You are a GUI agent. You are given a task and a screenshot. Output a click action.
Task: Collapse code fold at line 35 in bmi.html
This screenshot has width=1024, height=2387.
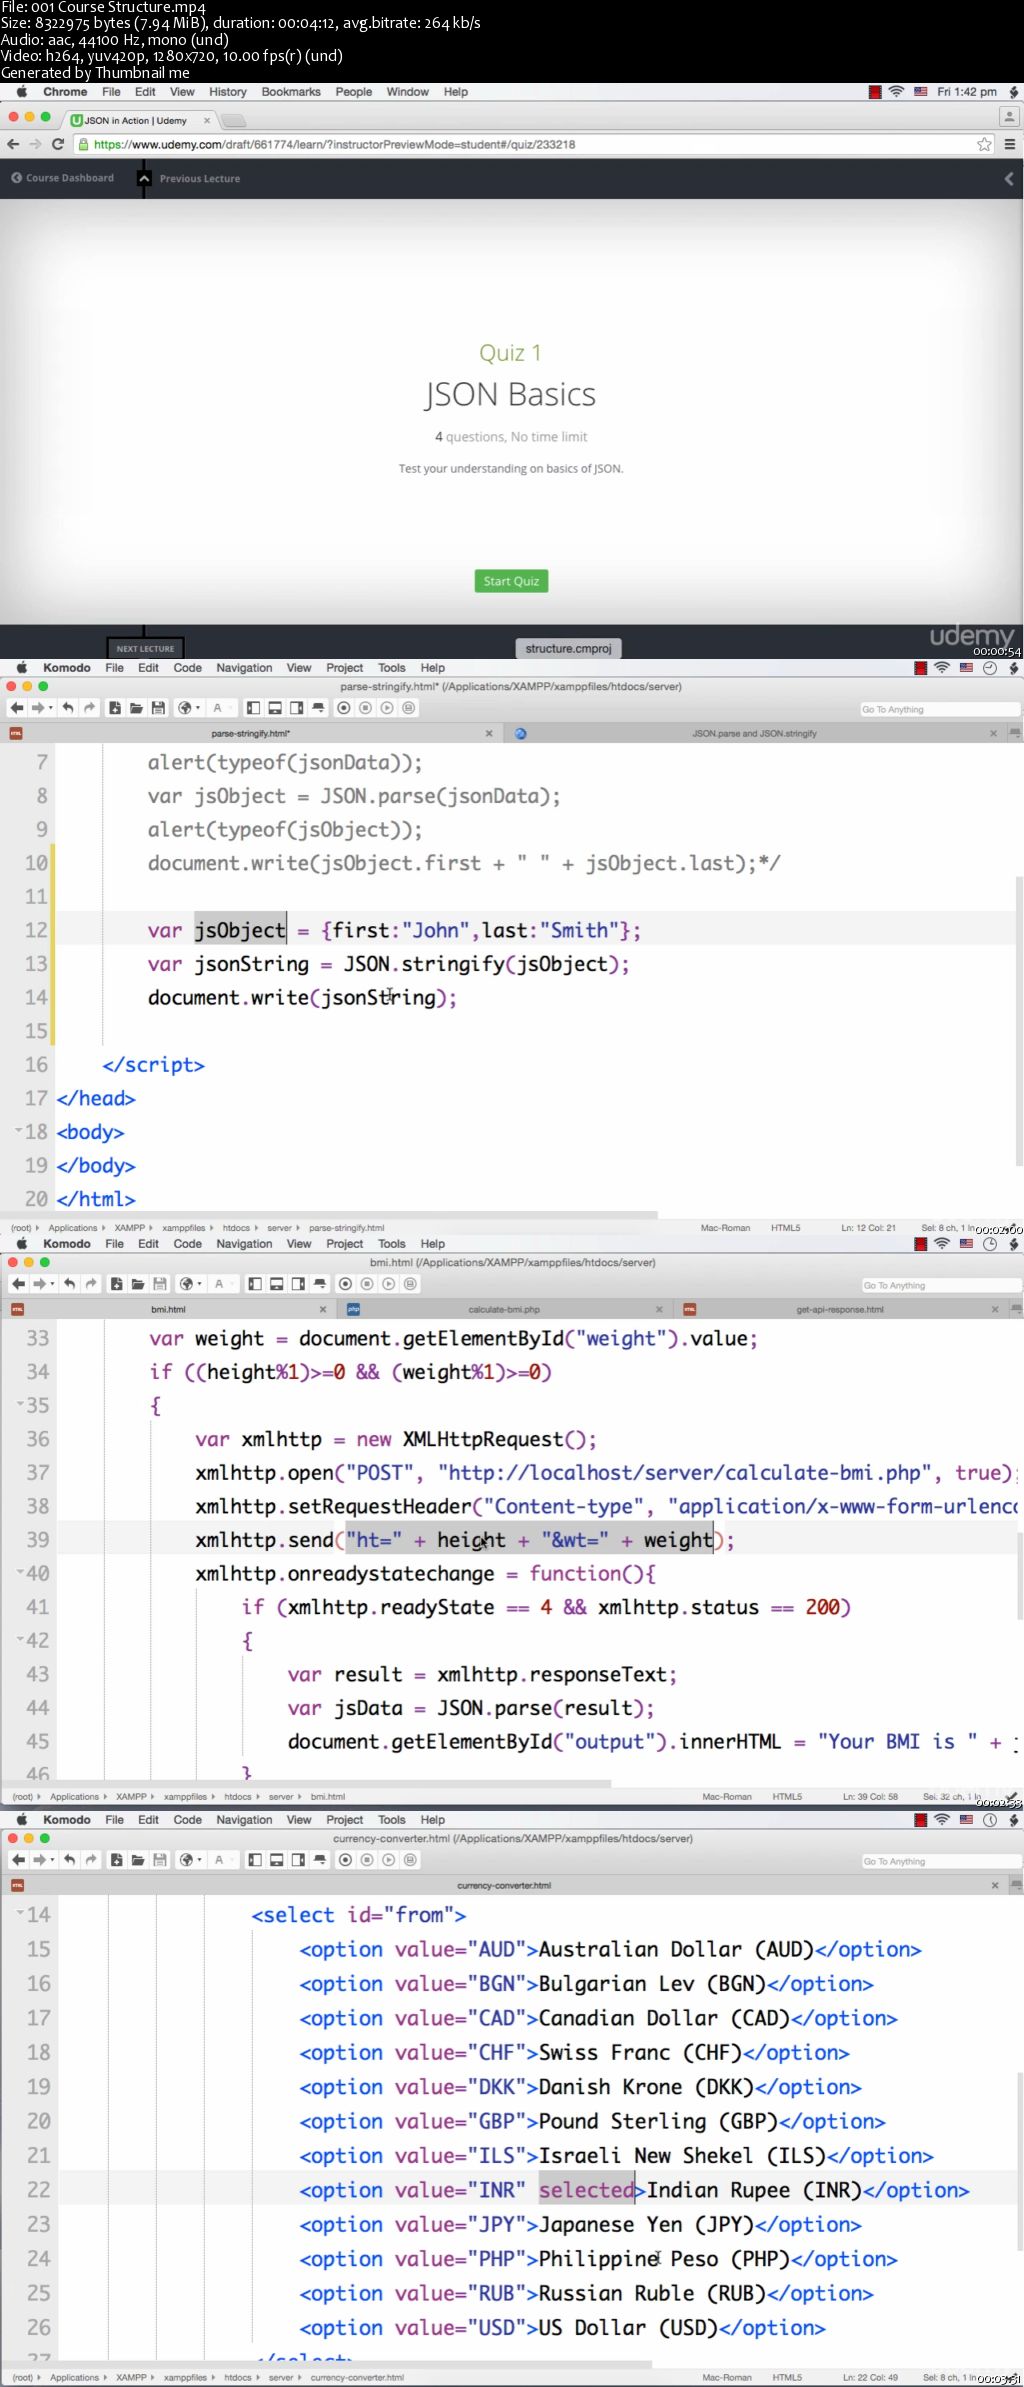pyautogui.click(x=20, y=1403)
